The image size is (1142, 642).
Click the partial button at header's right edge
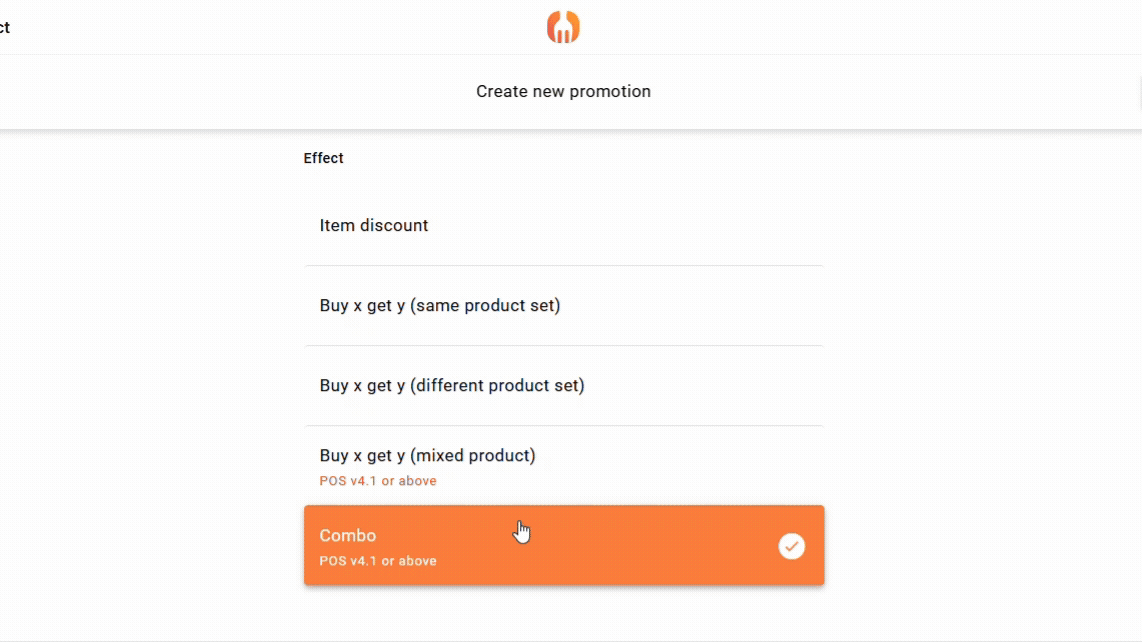click(1139, 91)
